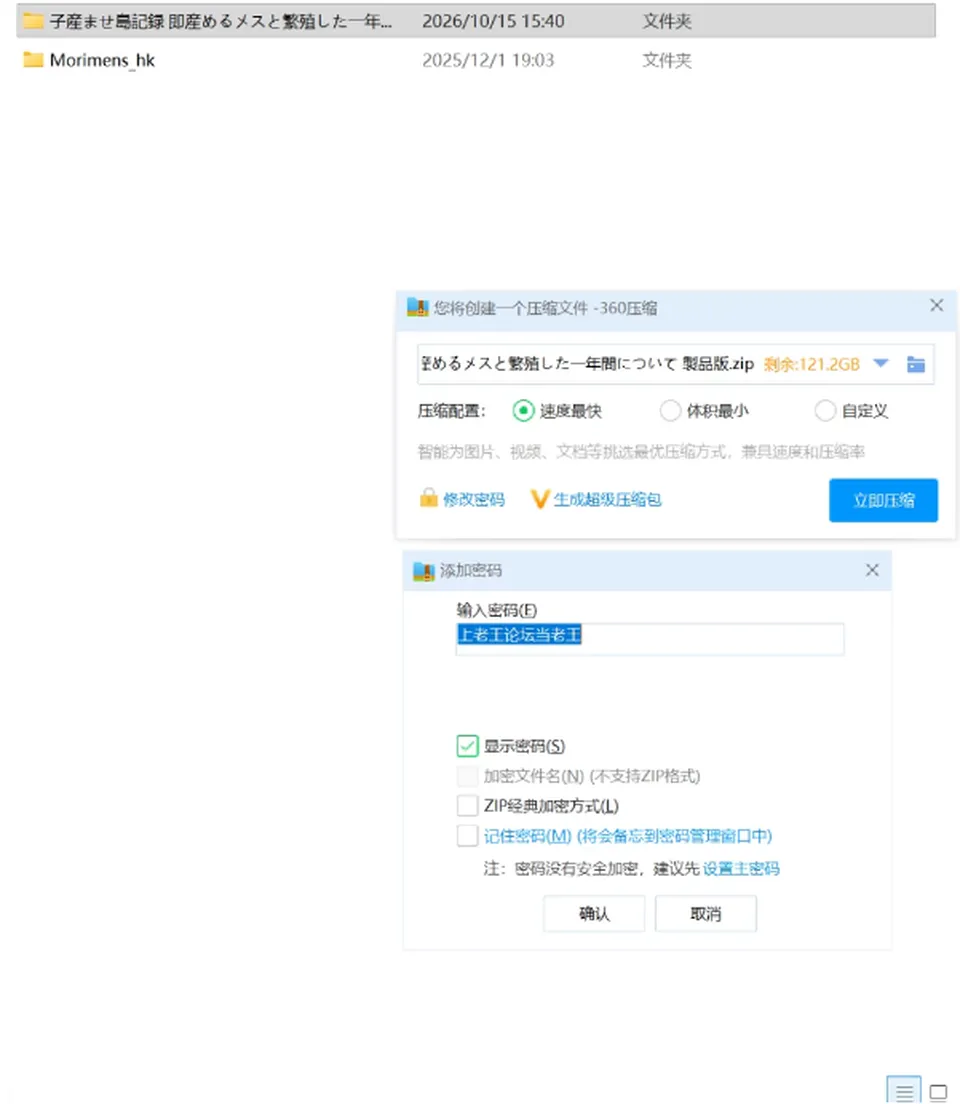Confirm the password with 确认
The height and width of the screenshot is (1104, 960).
point(594,914)
